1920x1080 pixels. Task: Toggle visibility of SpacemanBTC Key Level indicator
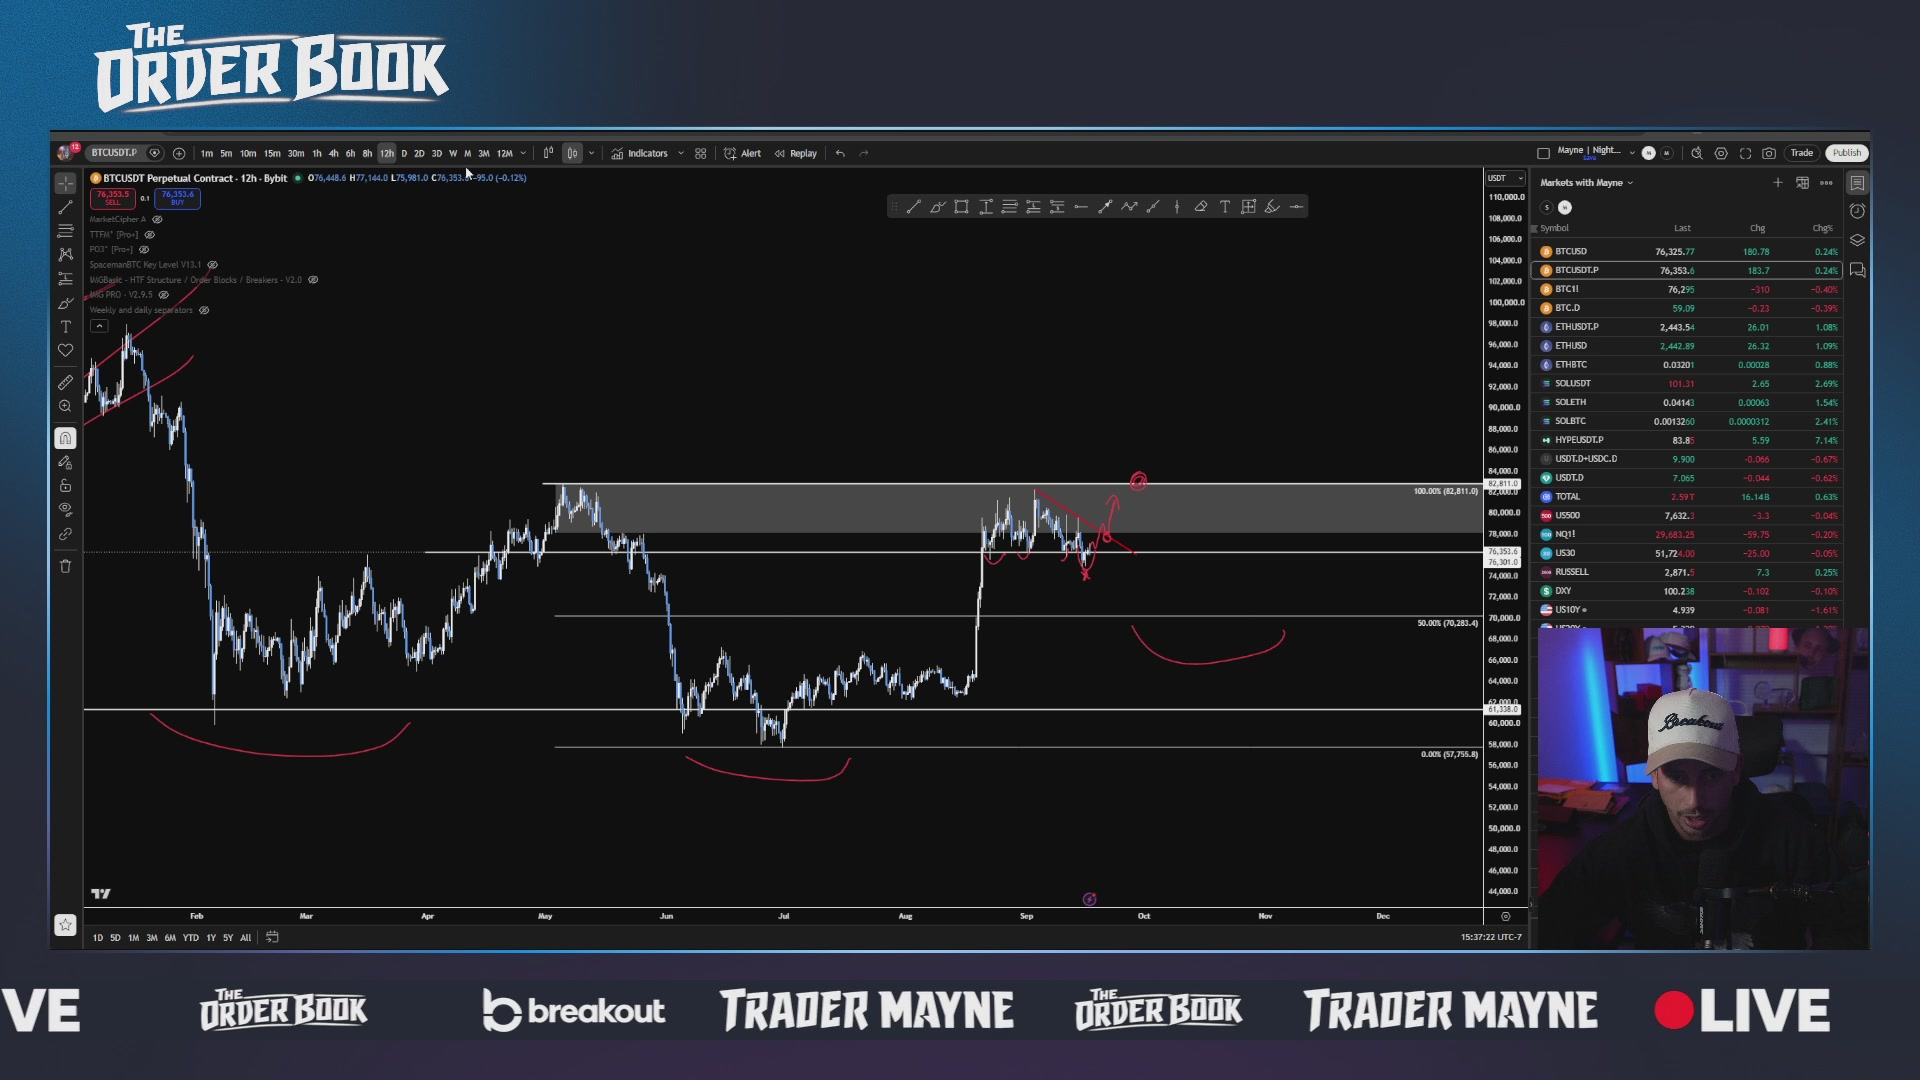(x=212, y=265)
